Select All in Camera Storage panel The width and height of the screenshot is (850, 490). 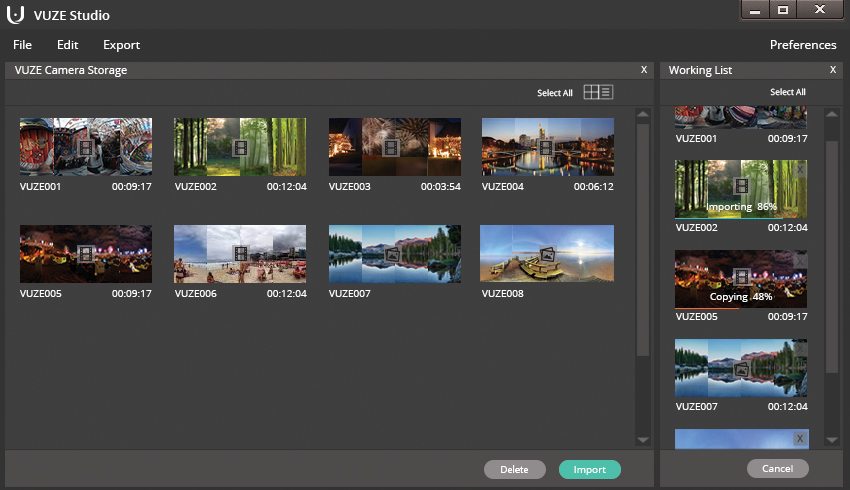[554, 93]
